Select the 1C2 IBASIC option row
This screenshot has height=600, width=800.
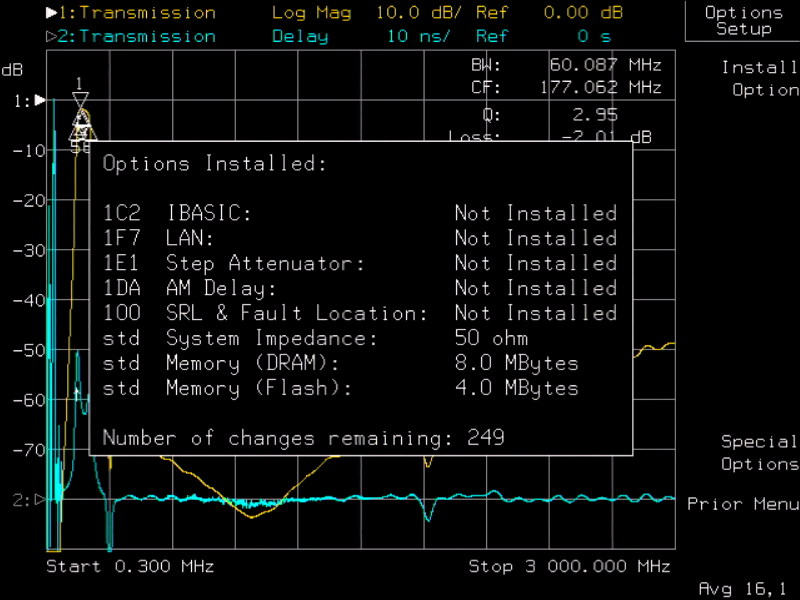359,213
